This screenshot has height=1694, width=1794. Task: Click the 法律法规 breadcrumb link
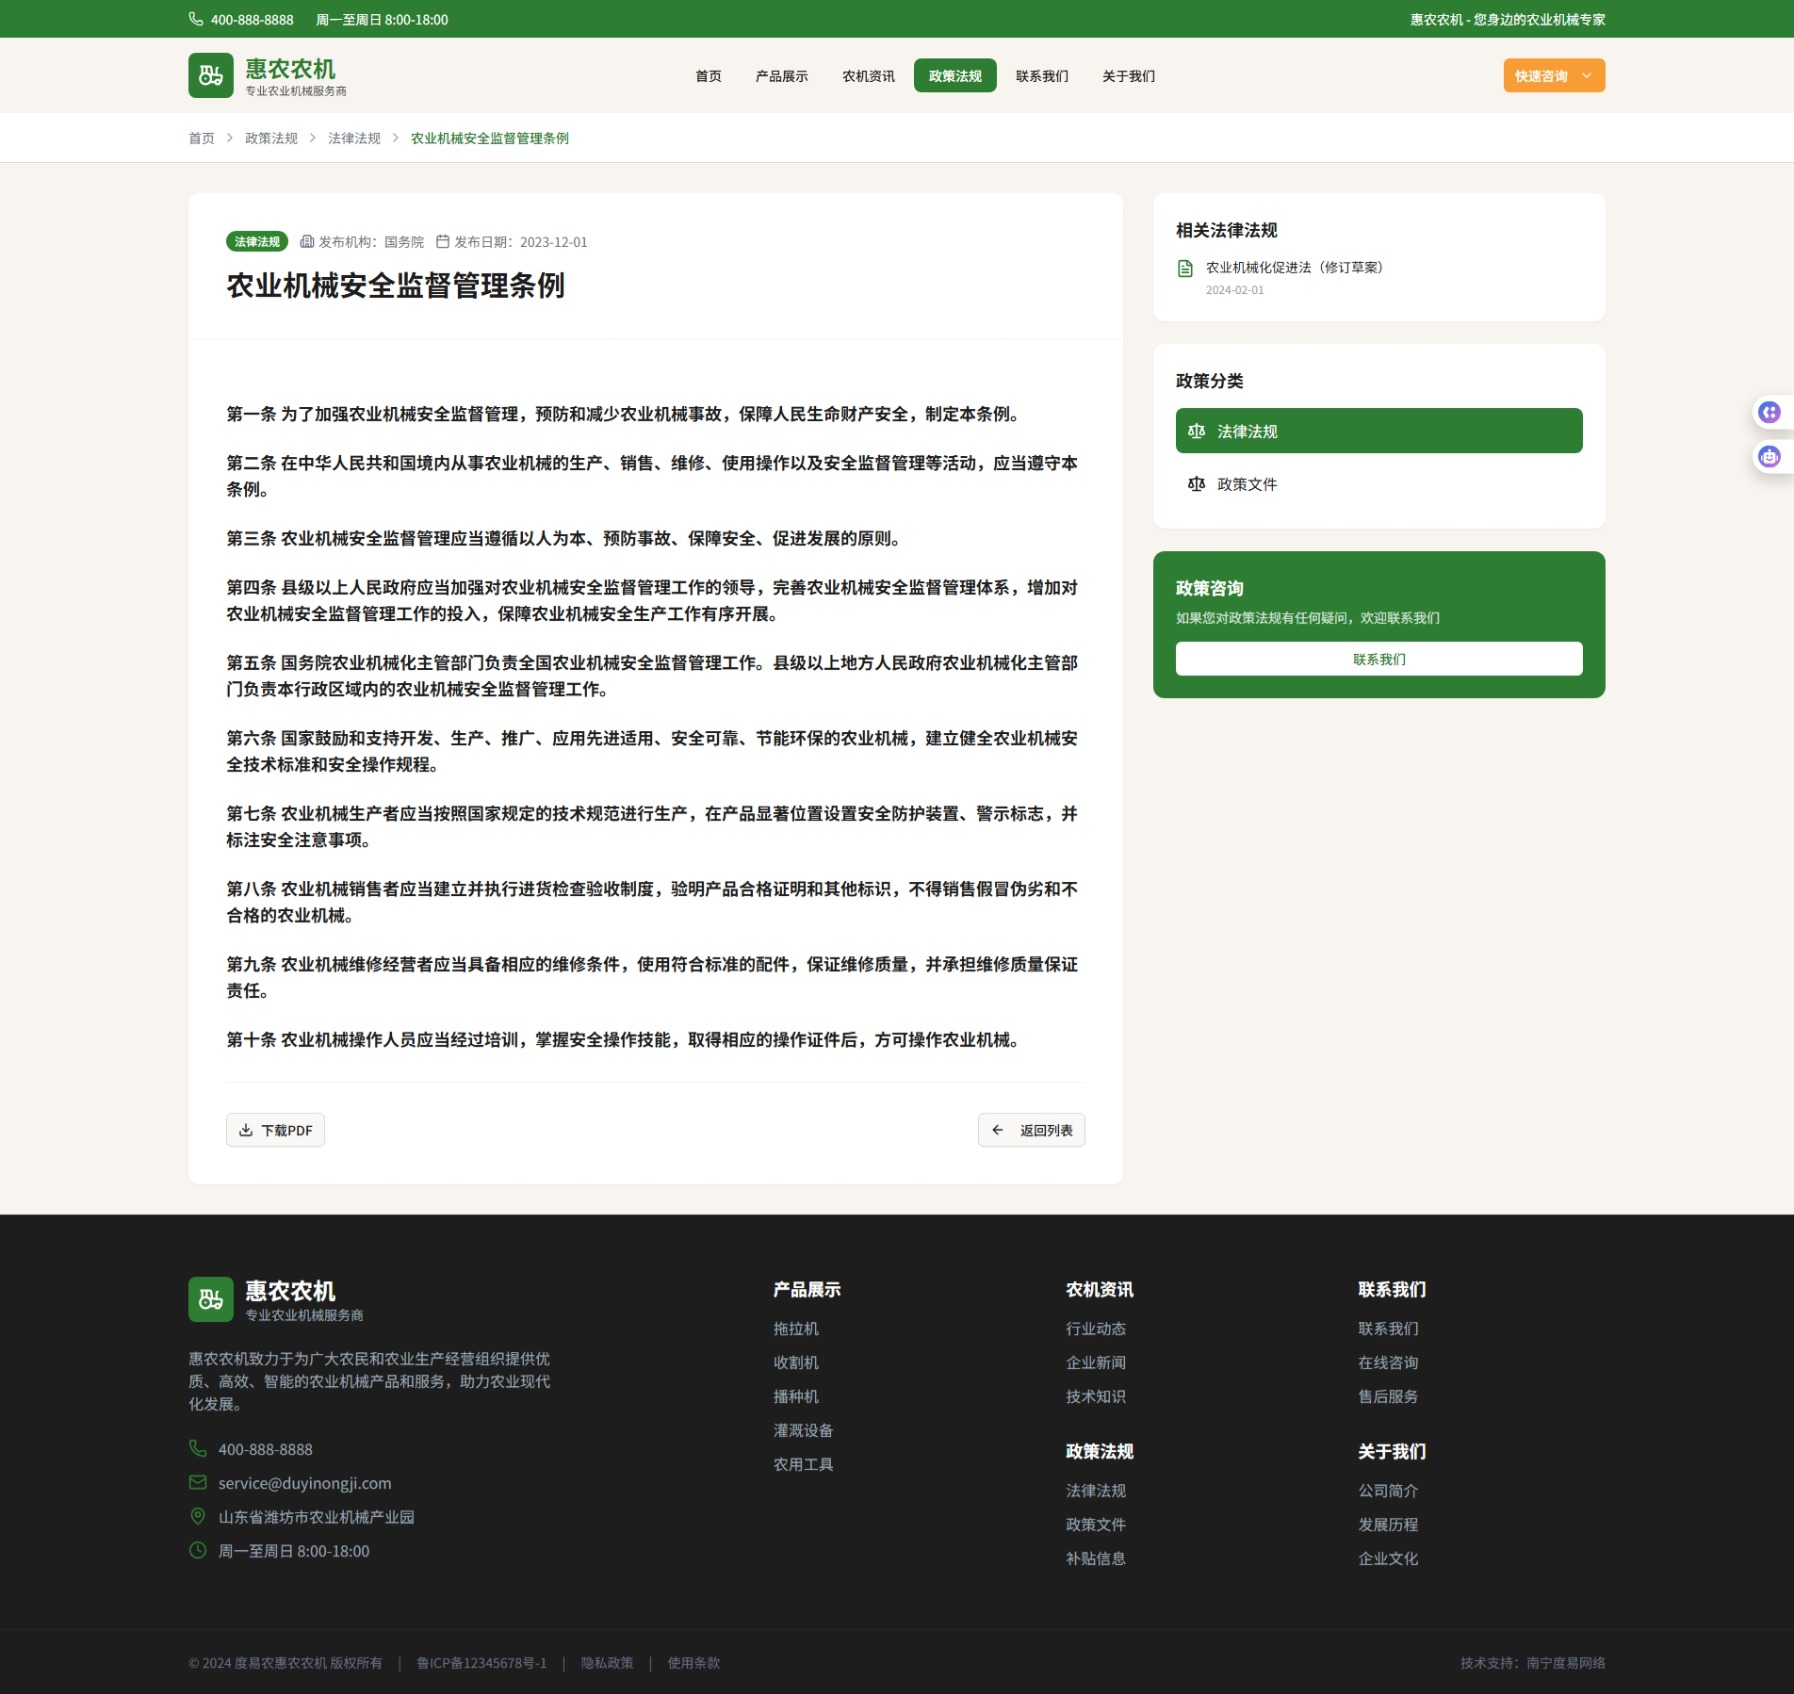[x=354, y=138]
